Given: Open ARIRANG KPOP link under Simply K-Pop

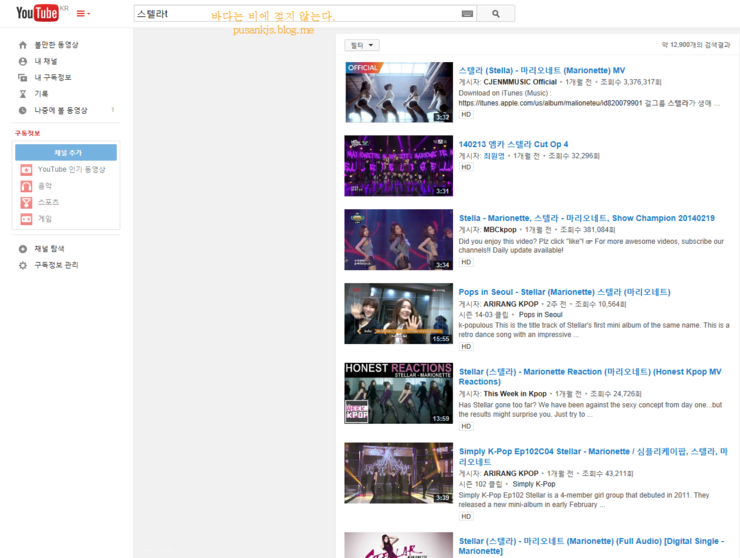Looking at the screenshot, I should pyautogui.click(x=511, y=473).
